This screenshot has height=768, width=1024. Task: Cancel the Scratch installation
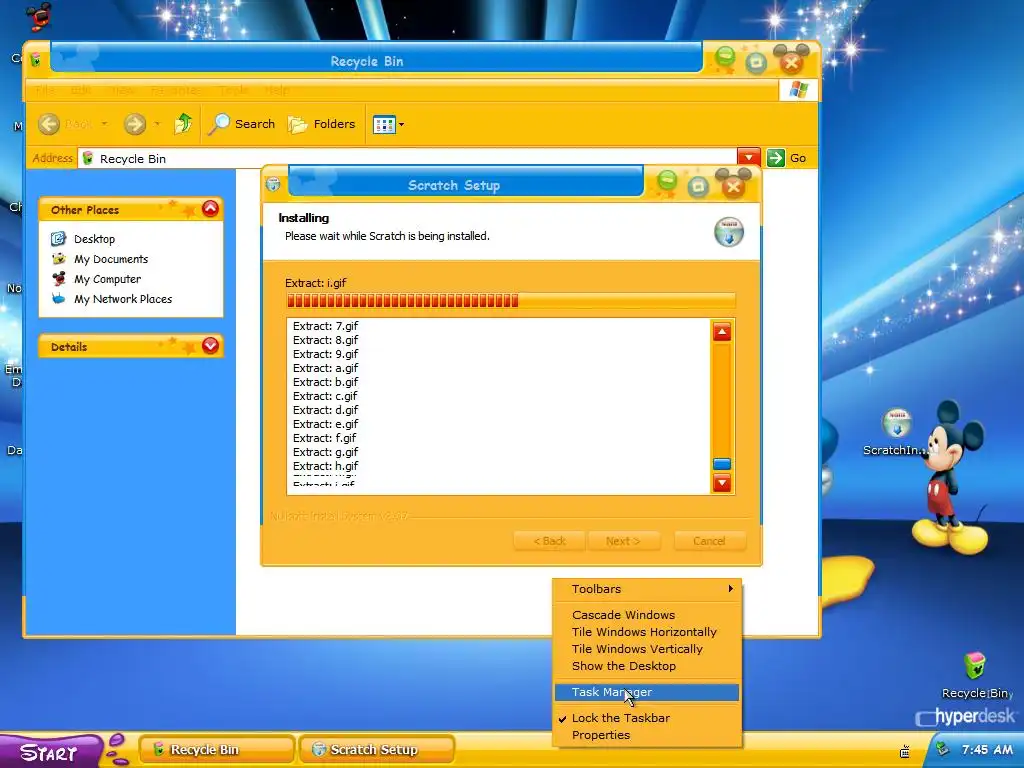point(709,541)
